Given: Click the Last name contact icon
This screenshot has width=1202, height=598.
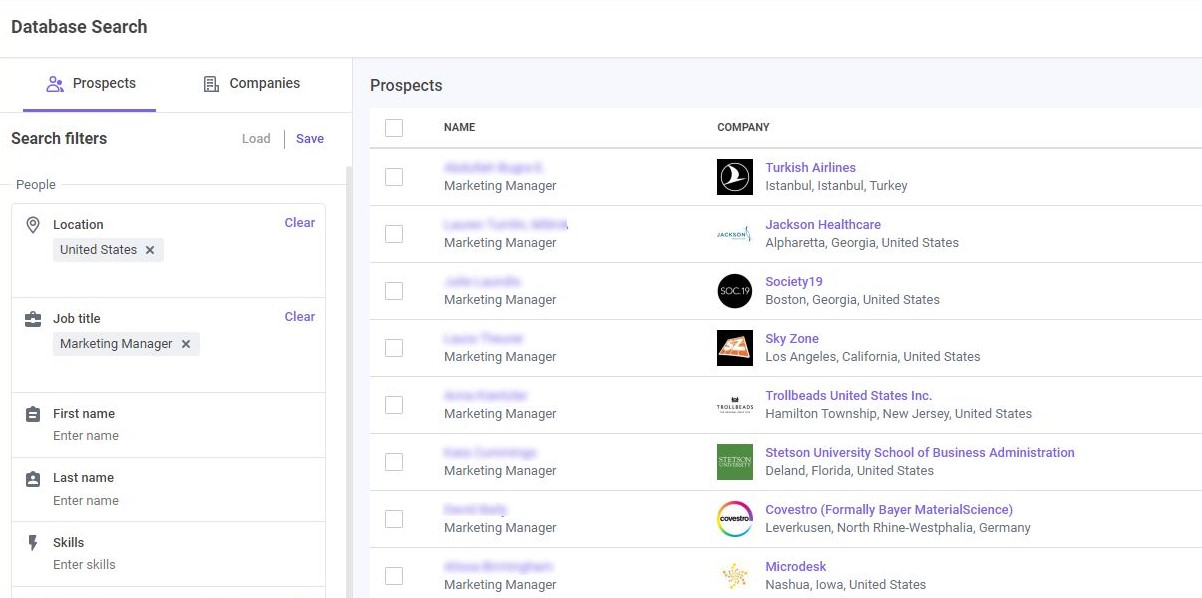Looking at the screenshot, I should click(x=33, y=479).
